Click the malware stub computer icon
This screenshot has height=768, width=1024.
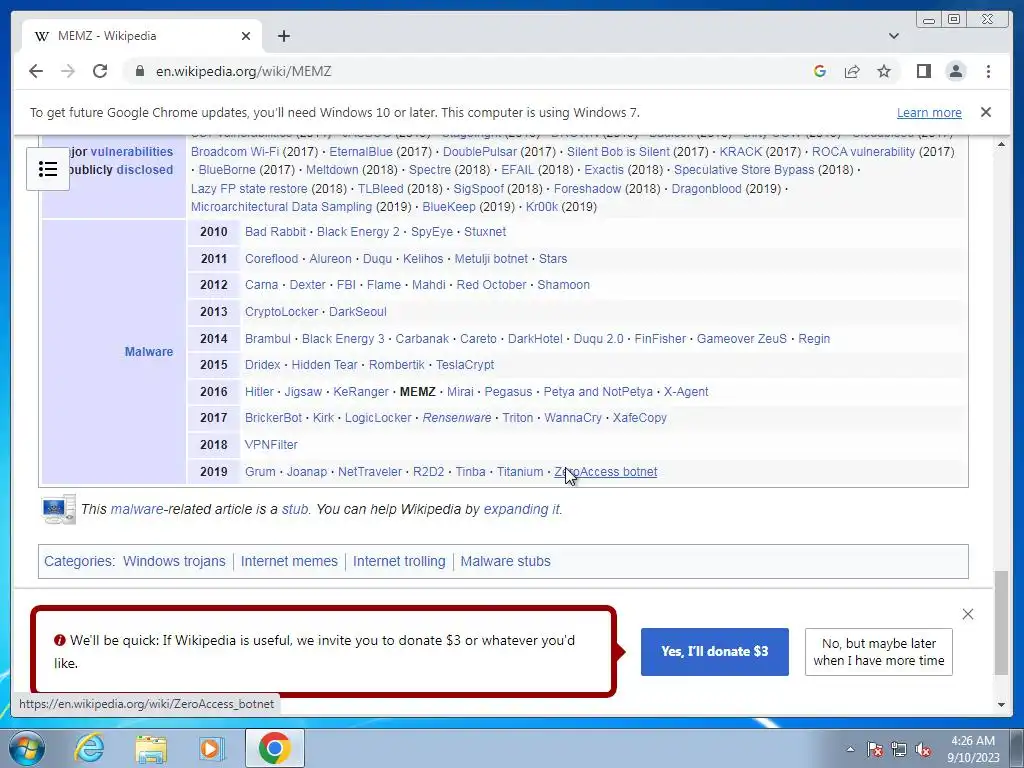click(58, 509)
